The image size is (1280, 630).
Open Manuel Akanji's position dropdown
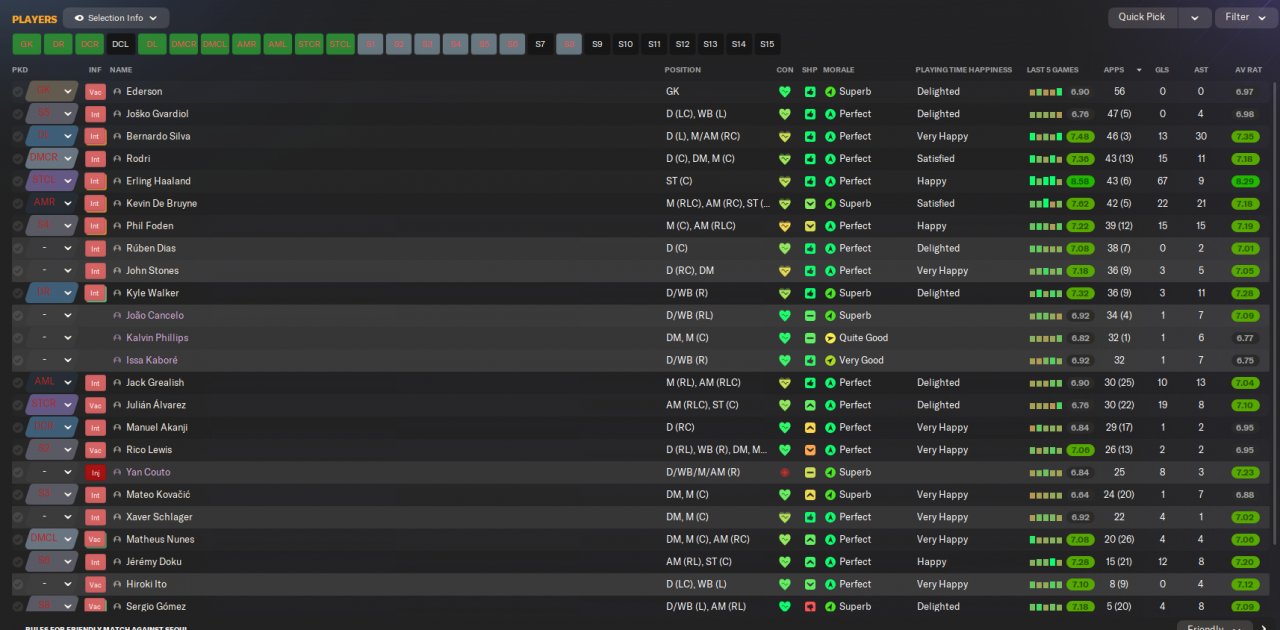68,427
